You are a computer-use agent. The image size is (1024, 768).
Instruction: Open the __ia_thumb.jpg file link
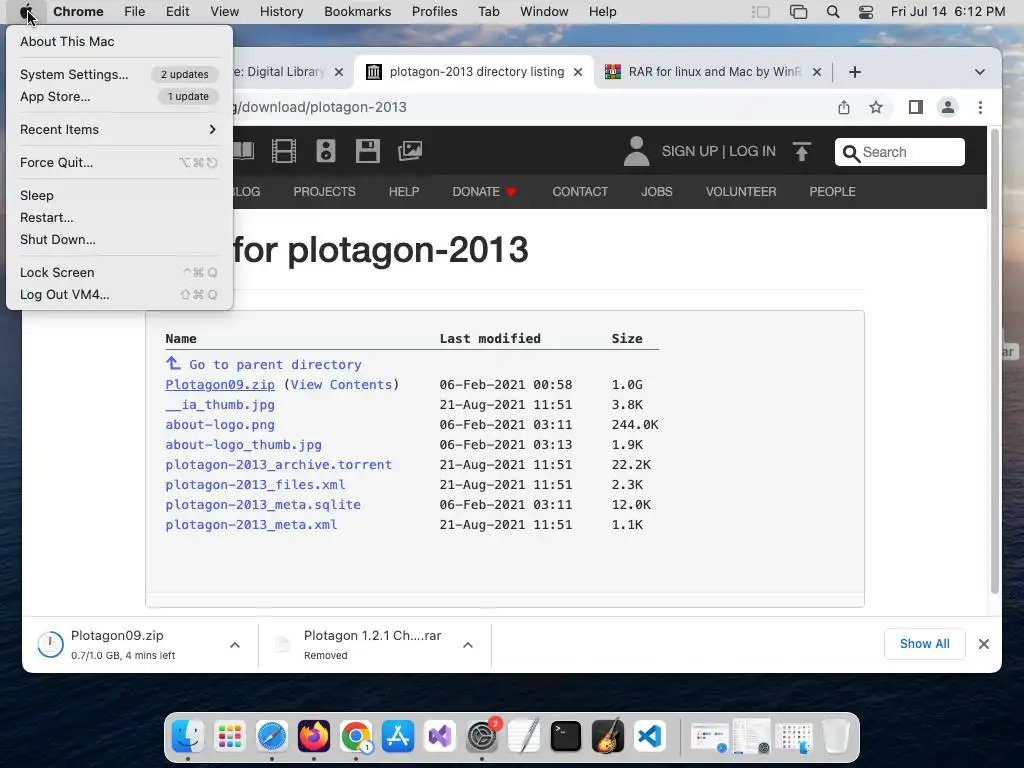point(220,405)
